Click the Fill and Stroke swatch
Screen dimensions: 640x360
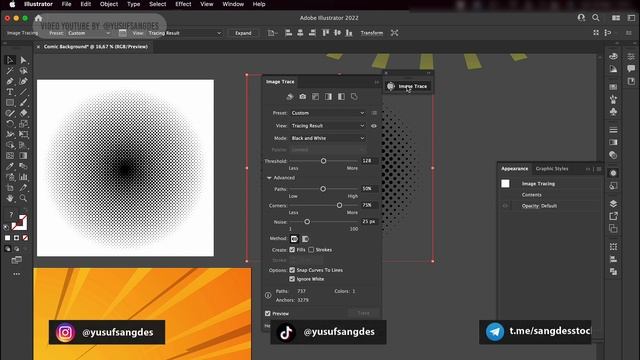19,222
